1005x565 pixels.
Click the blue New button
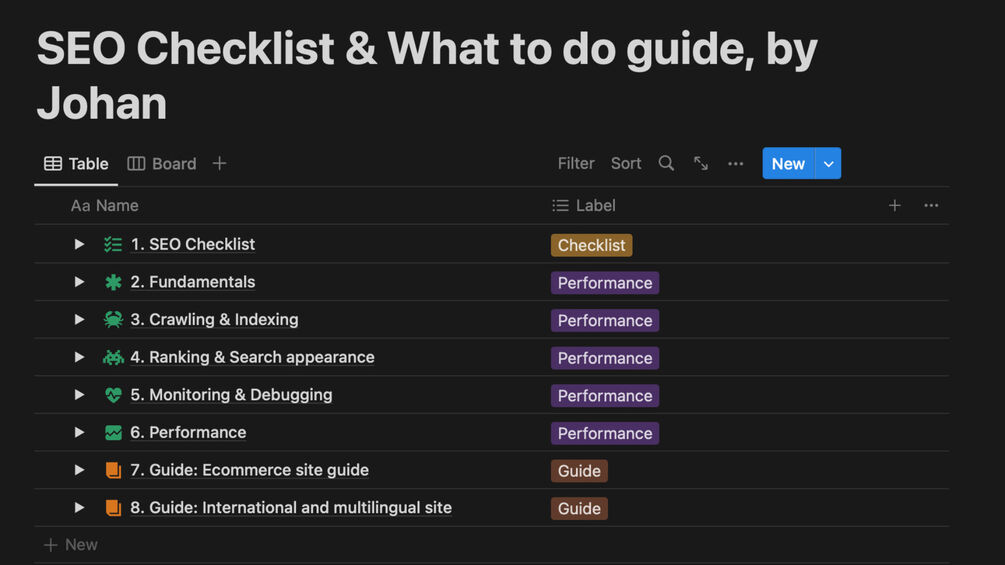[788, 163]
